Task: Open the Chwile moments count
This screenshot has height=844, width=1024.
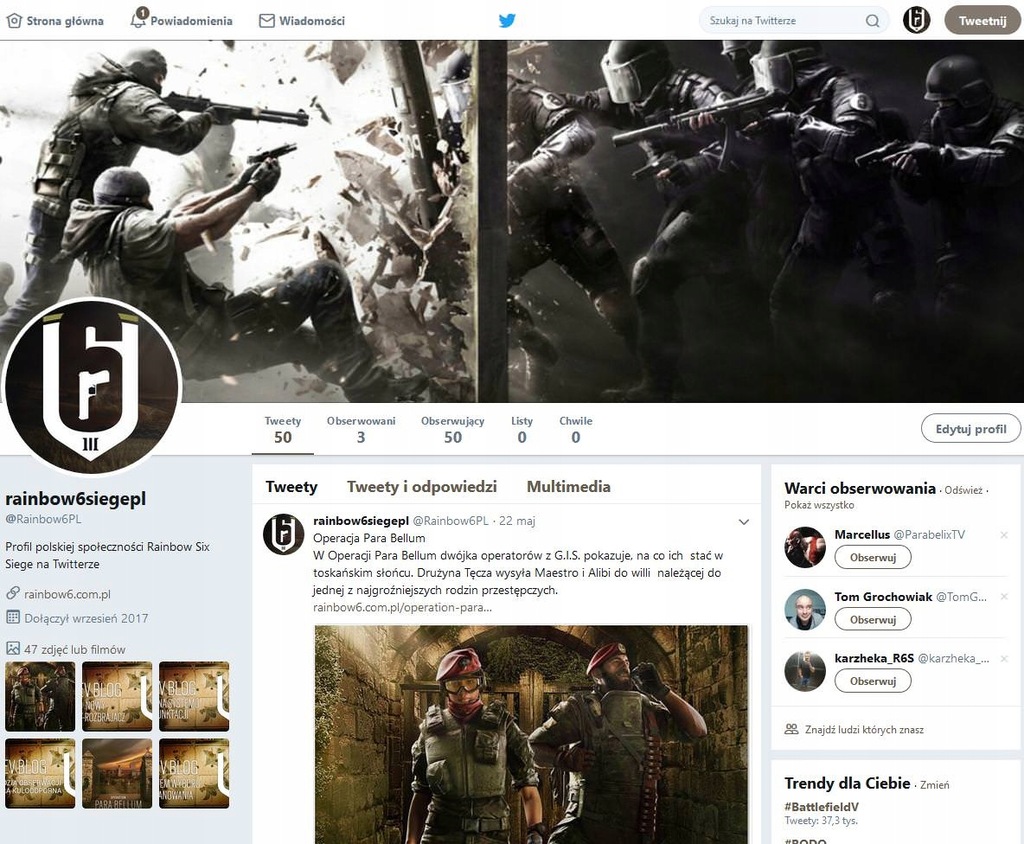Action: 575,430
